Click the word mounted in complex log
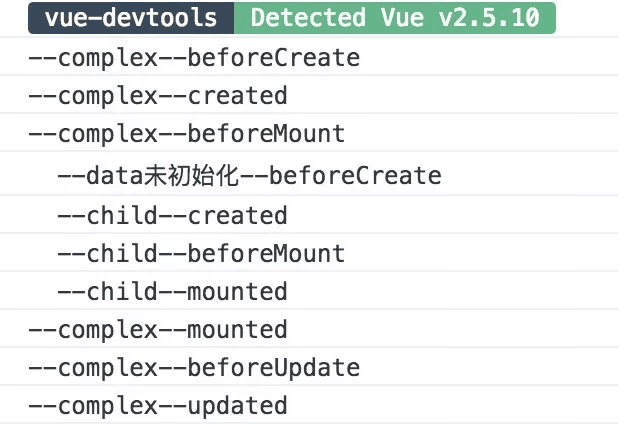 [237, 329]
